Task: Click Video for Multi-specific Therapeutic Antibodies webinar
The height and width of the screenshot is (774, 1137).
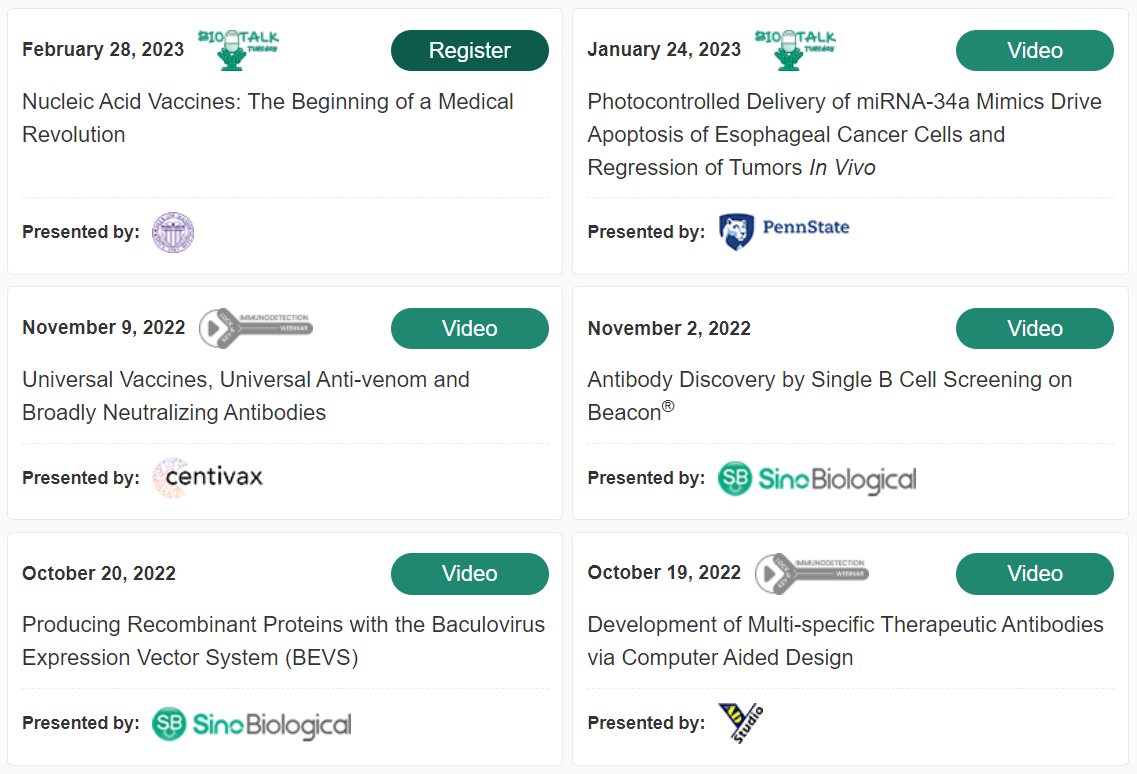Action: pos(1034,573)
